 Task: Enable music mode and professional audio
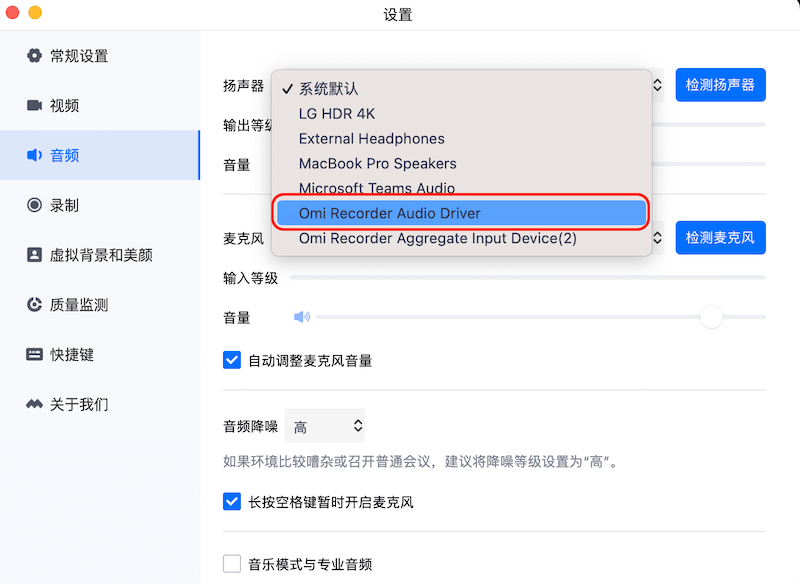[x=232, y=564]
